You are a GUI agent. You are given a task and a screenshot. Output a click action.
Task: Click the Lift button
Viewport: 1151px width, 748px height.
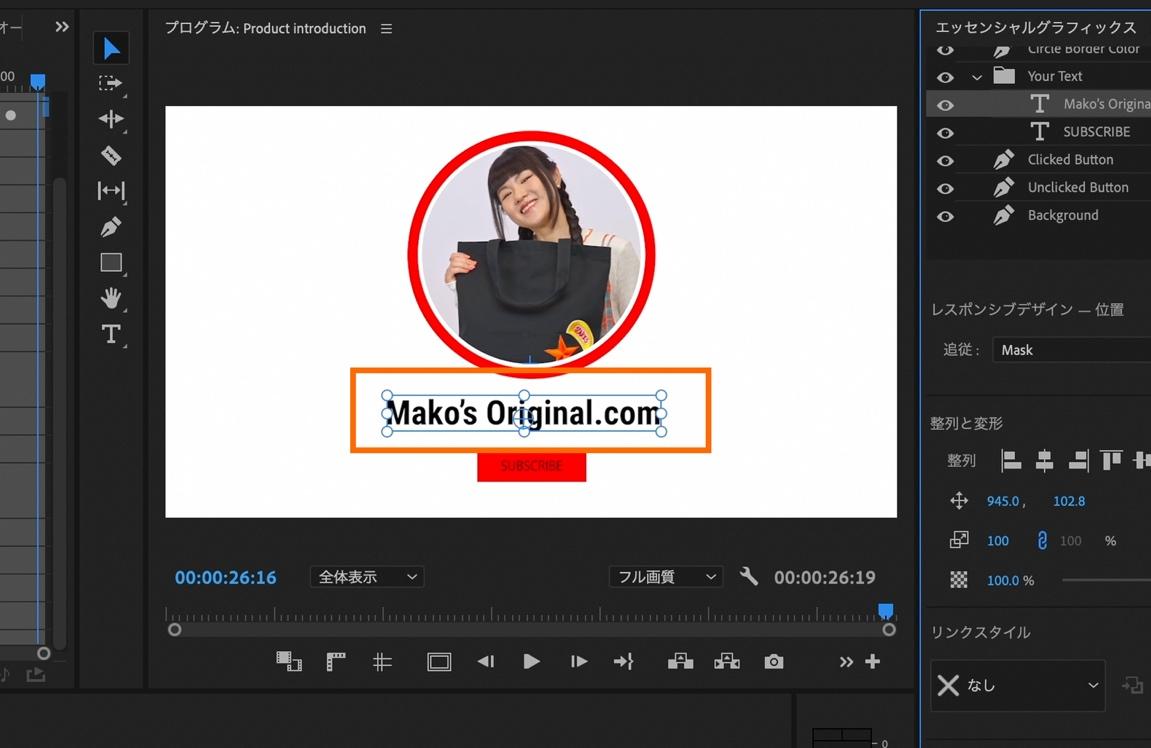(x=680, y=661)
